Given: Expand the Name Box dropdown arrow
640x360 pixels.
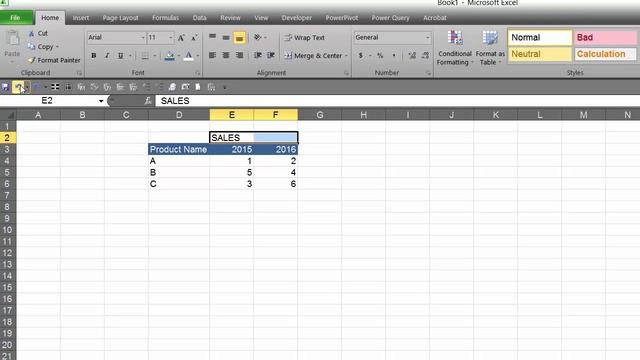Looking at the screenshot, I should point(101,101).
